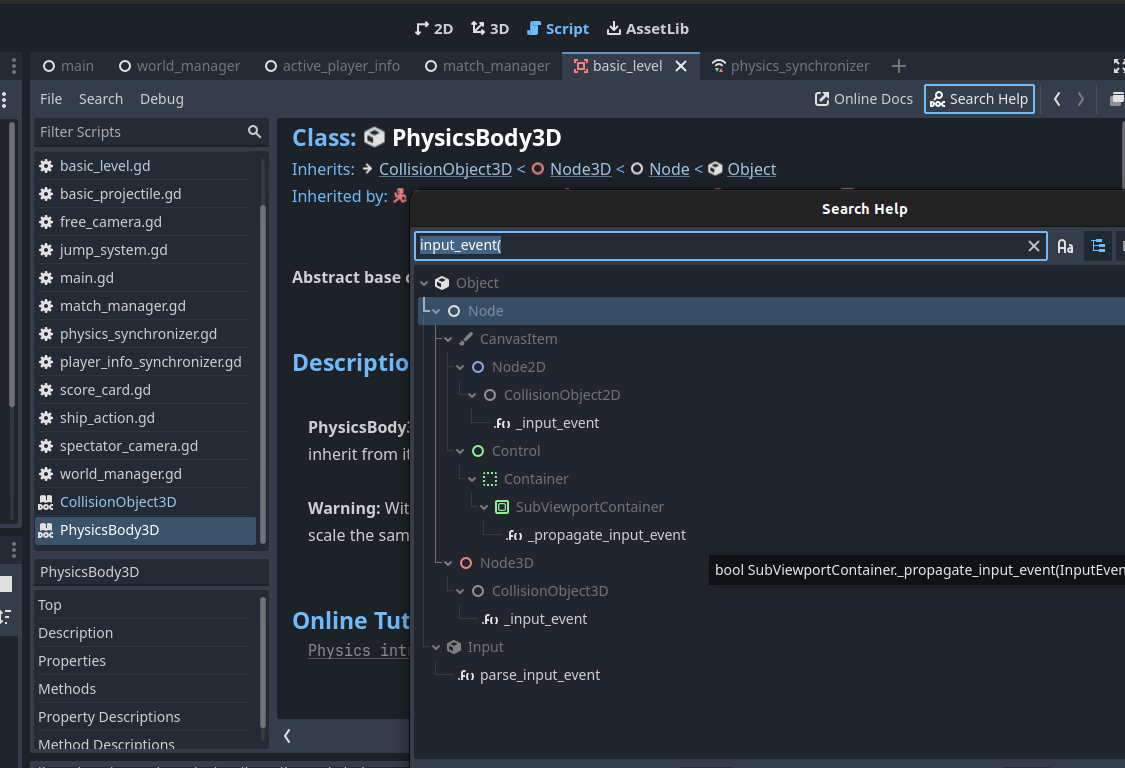Image resolution: width=1125 pixels, height=768 pixels.
Task: Follow the CollisionObject3D inherits link
Action: pyautogui.click(x=445, y=169)
